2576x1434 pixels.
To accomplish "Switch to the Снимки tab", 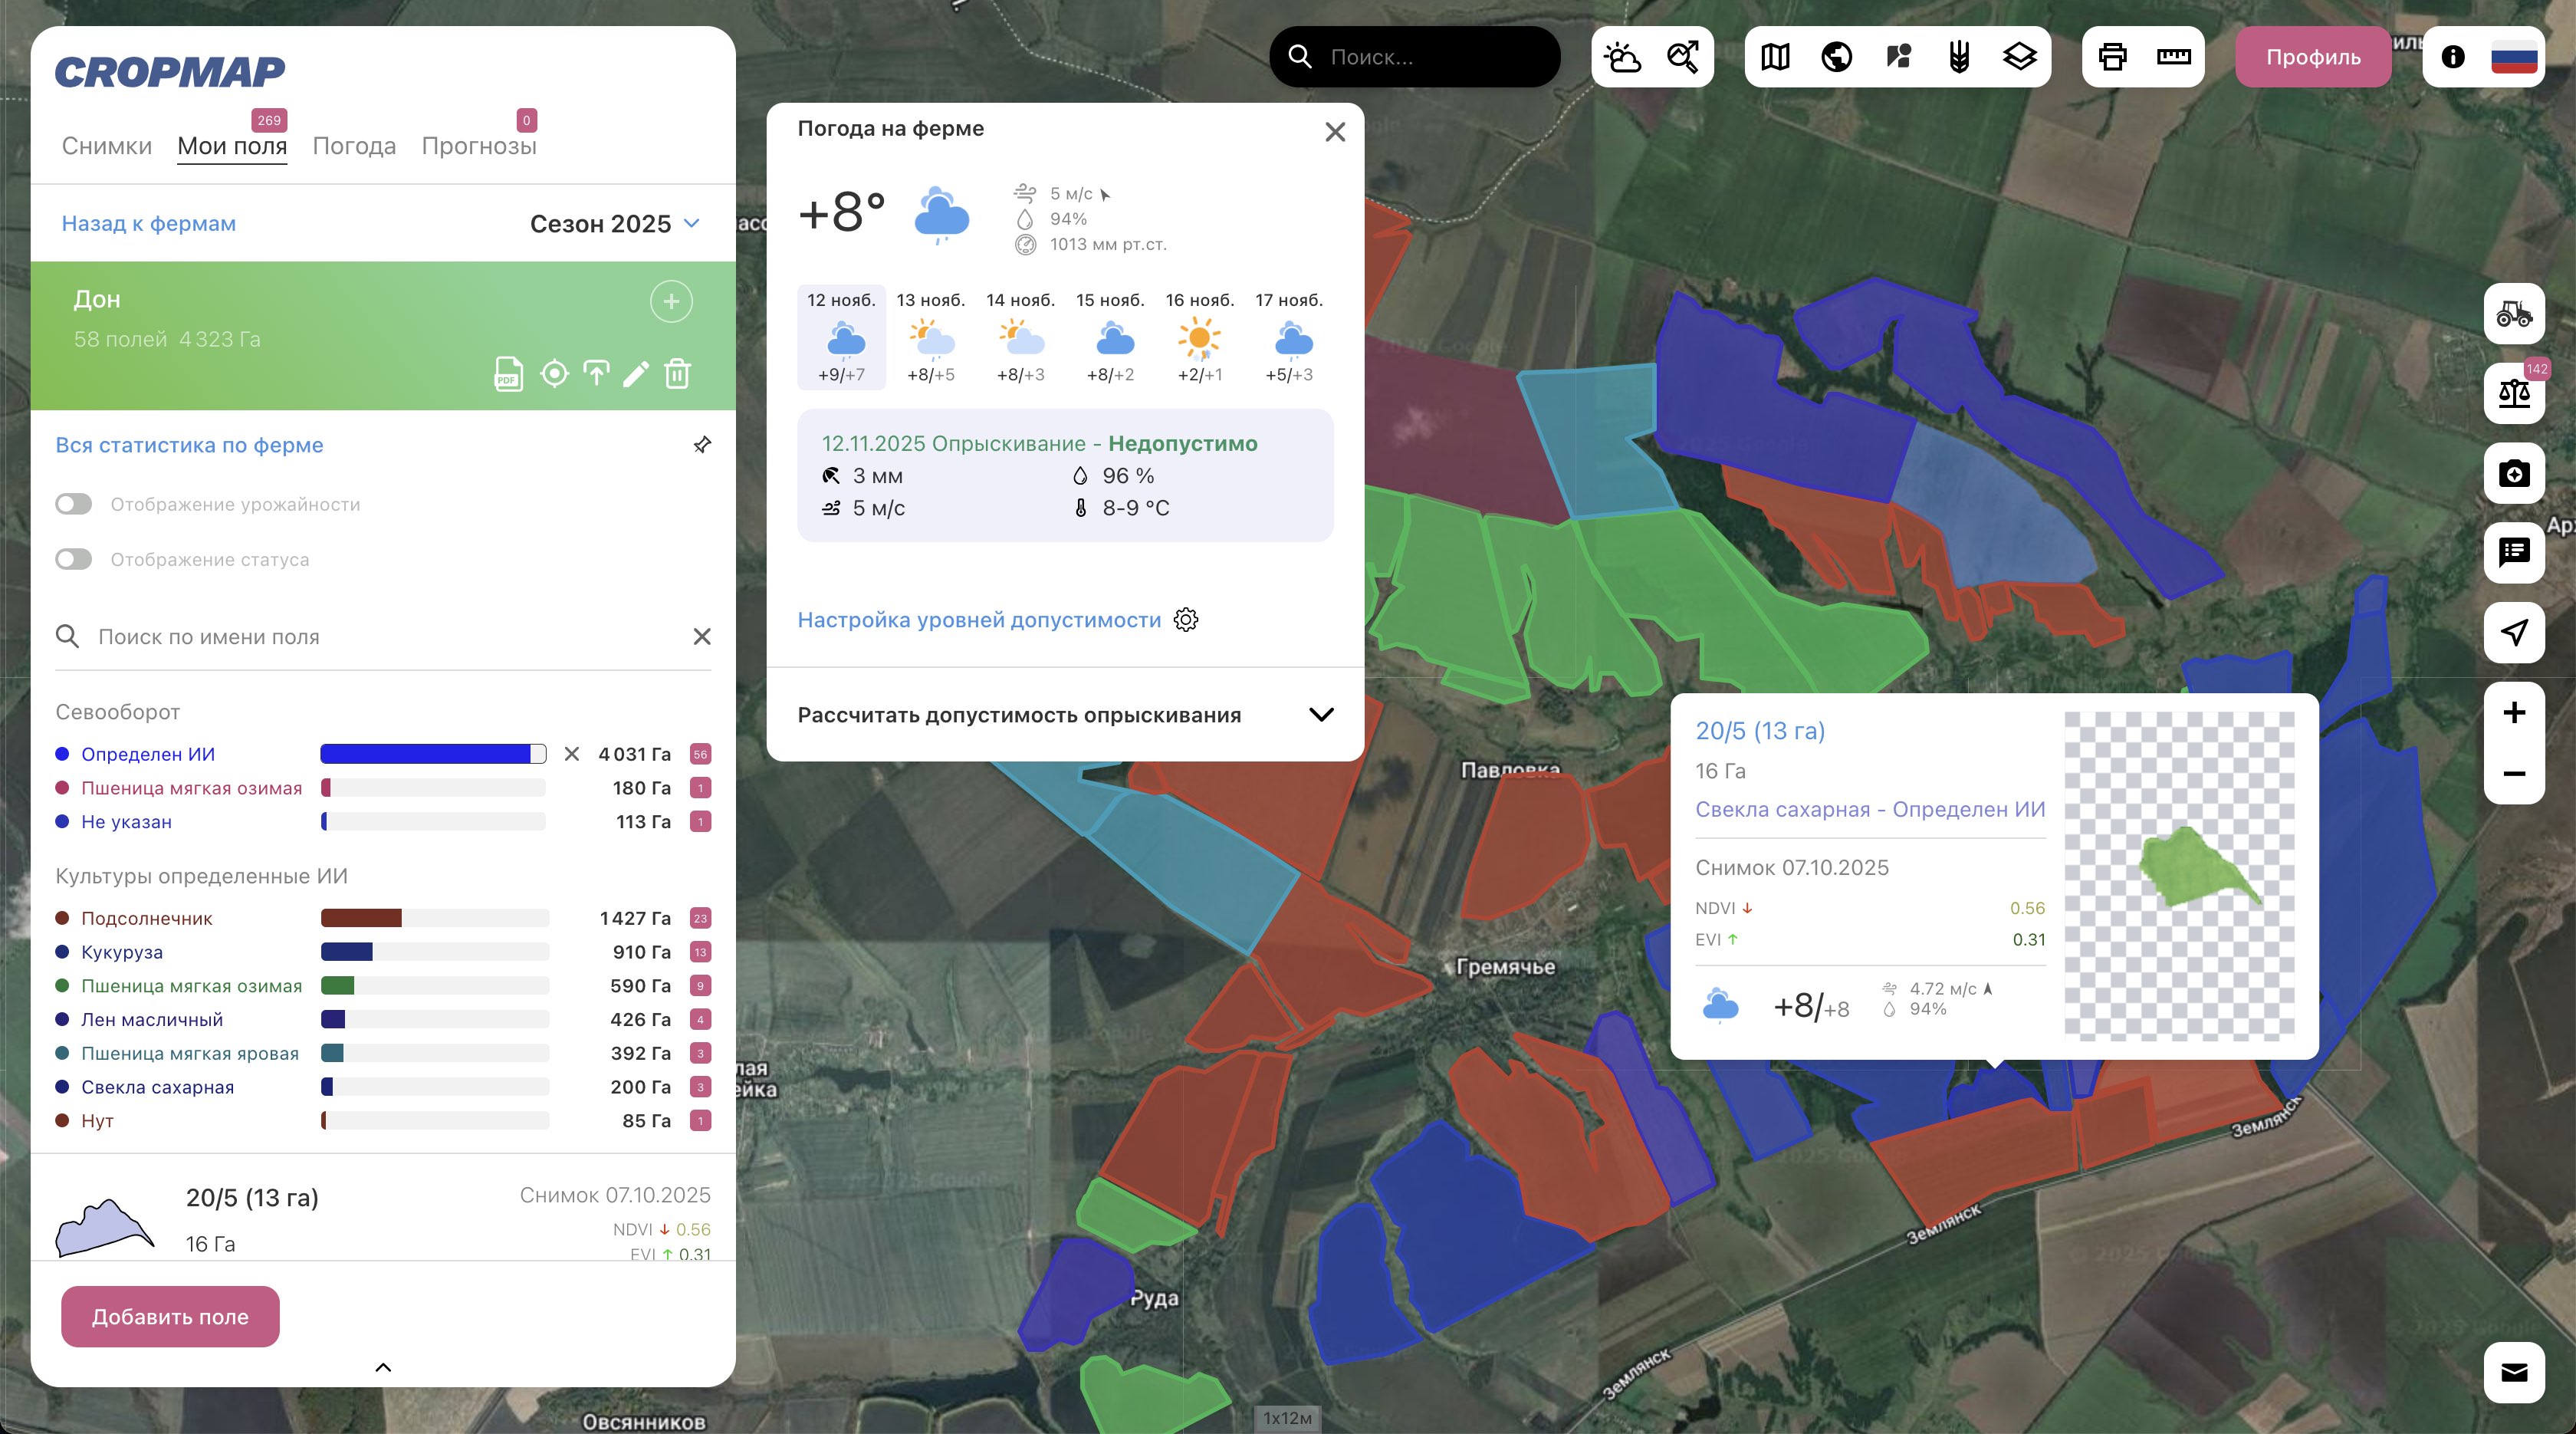I will (x=107, y=146).
